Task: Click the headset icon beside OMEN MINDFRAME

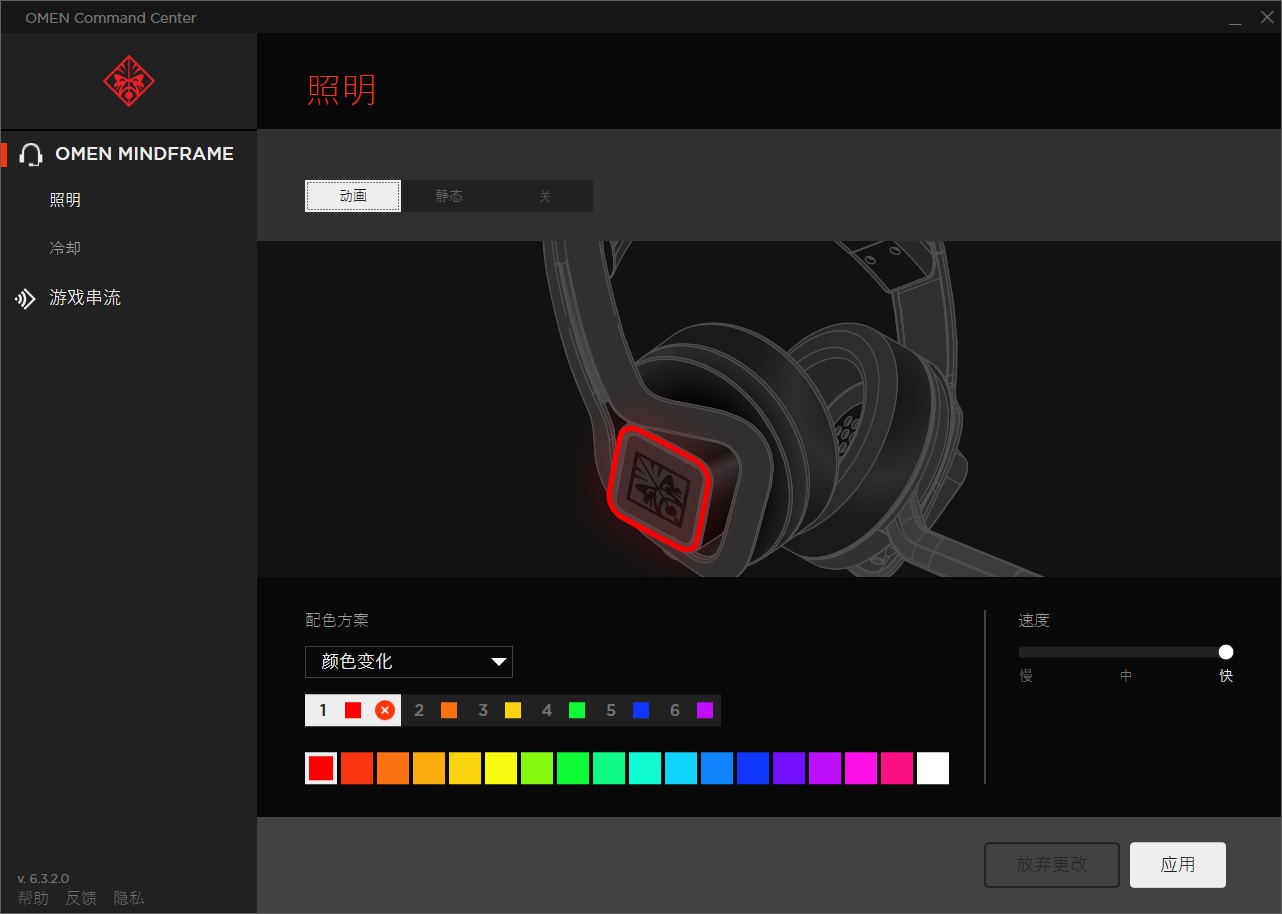Action: tap(31, 154)
